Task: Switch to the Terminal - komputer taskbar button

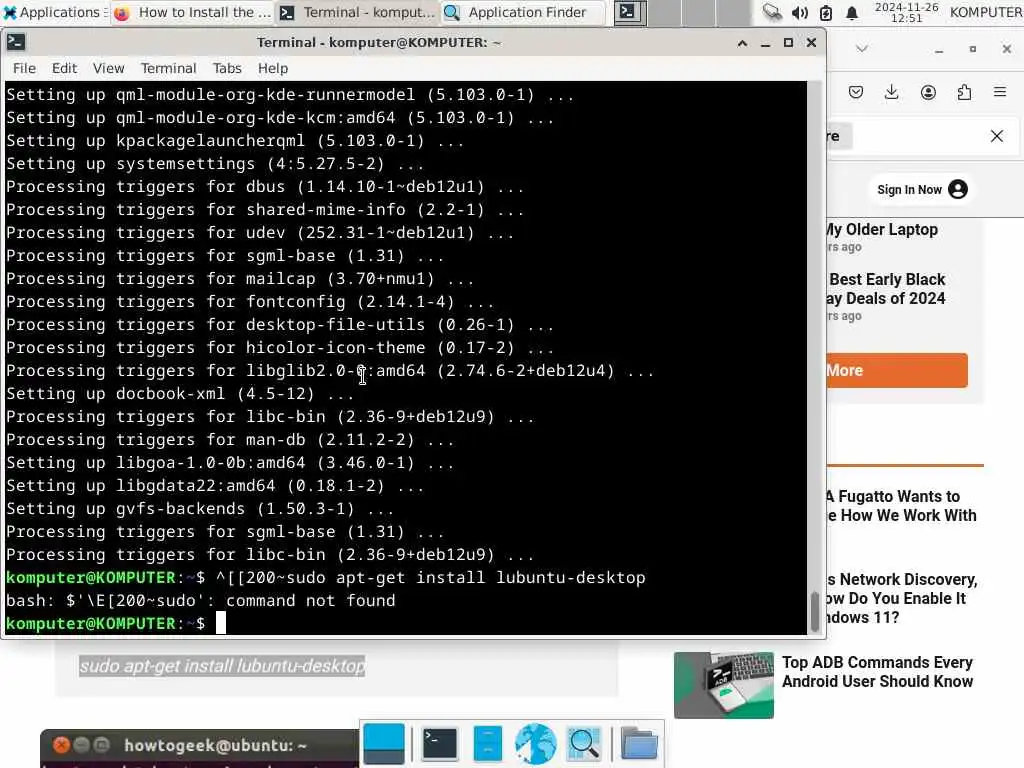Action: tap(358, 12)
